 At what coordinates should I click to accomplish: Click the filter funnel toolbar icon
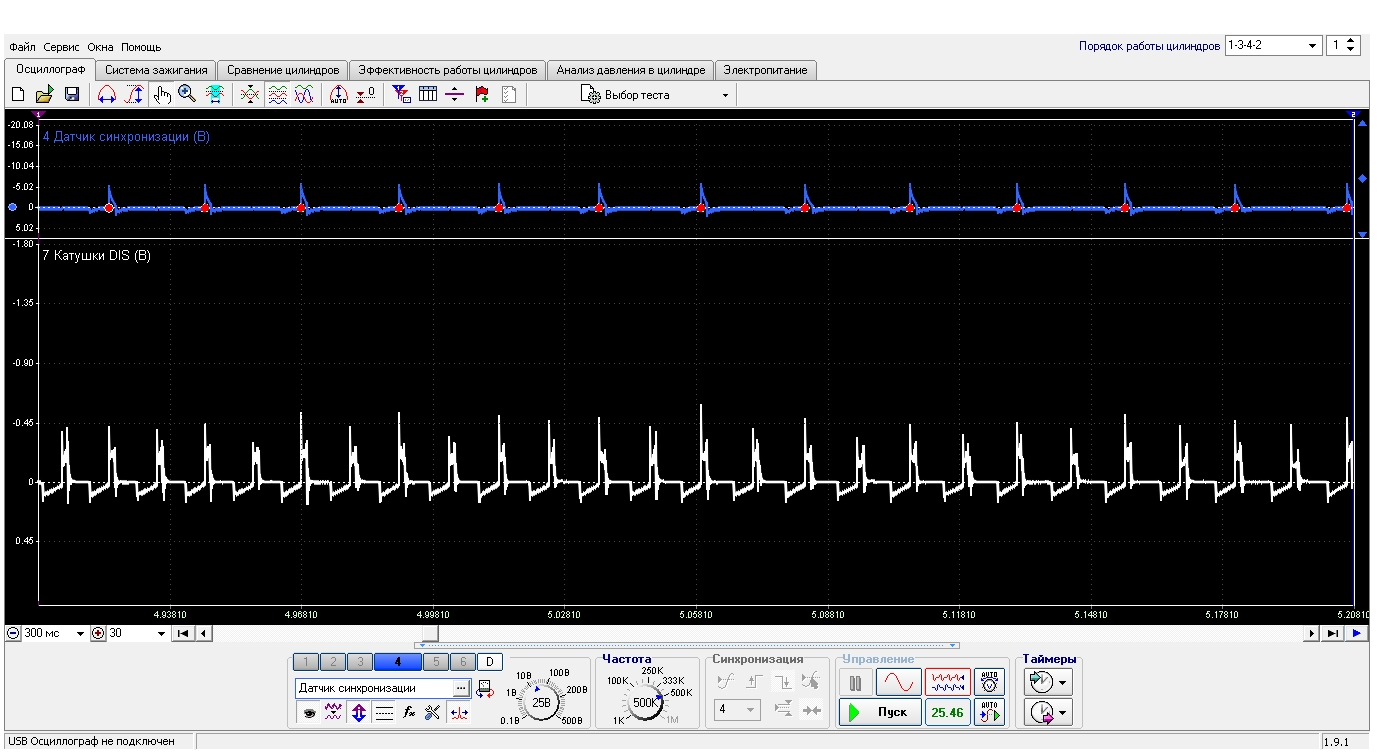(401, 95)
